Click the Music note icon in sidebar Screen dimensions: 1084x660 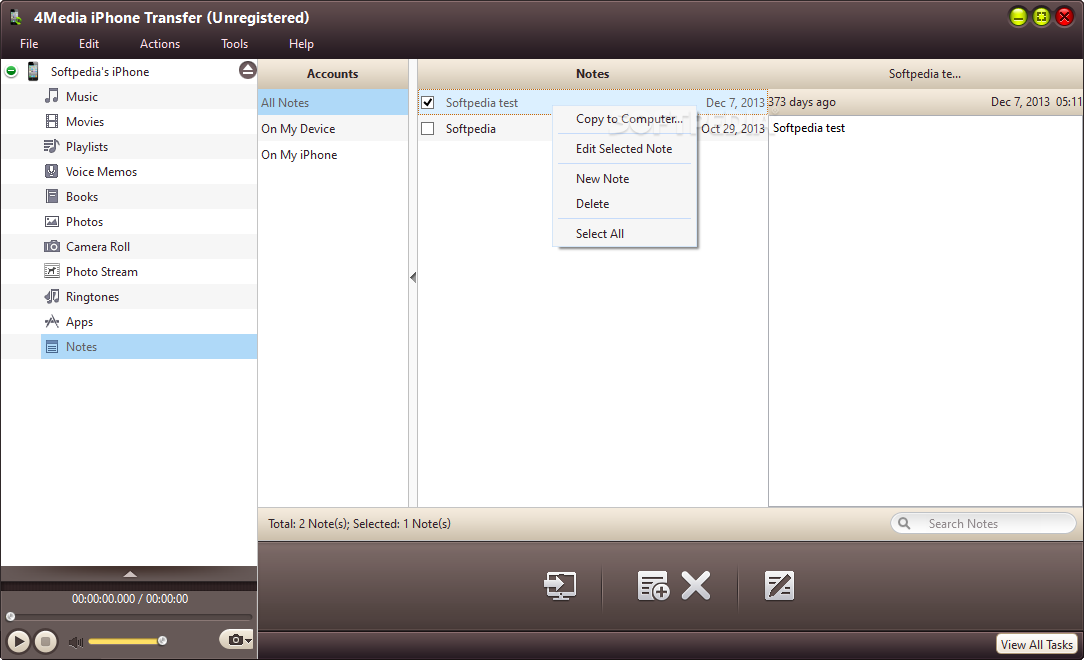click(52, 96)
